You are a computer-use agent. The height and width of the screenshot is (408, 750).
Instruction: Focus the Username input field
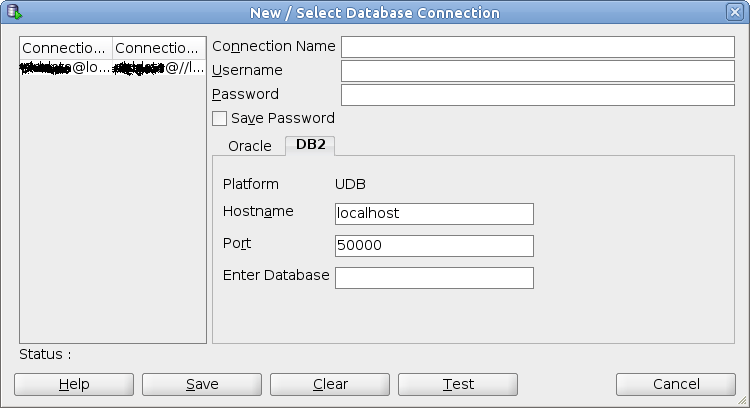pyautogui.click(x=538, y=71)
